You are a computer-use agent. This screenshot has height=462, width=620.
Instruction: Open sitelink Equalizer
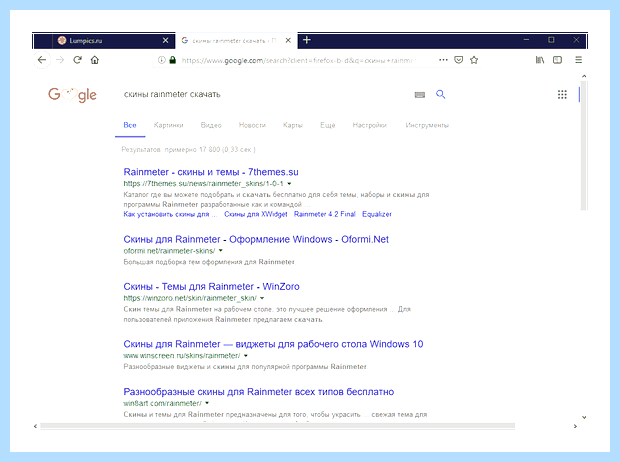pyautogui.click(x=377, y=214)
